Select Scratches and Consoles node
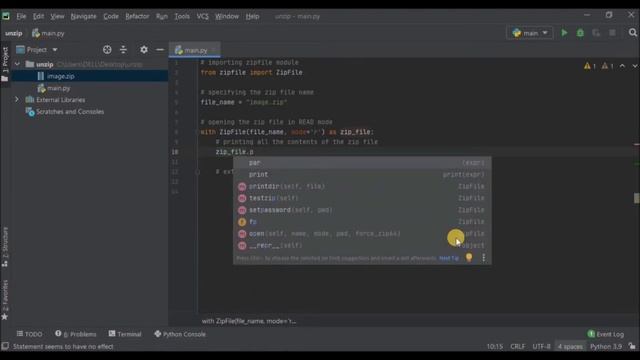 (x=70, y=111)
